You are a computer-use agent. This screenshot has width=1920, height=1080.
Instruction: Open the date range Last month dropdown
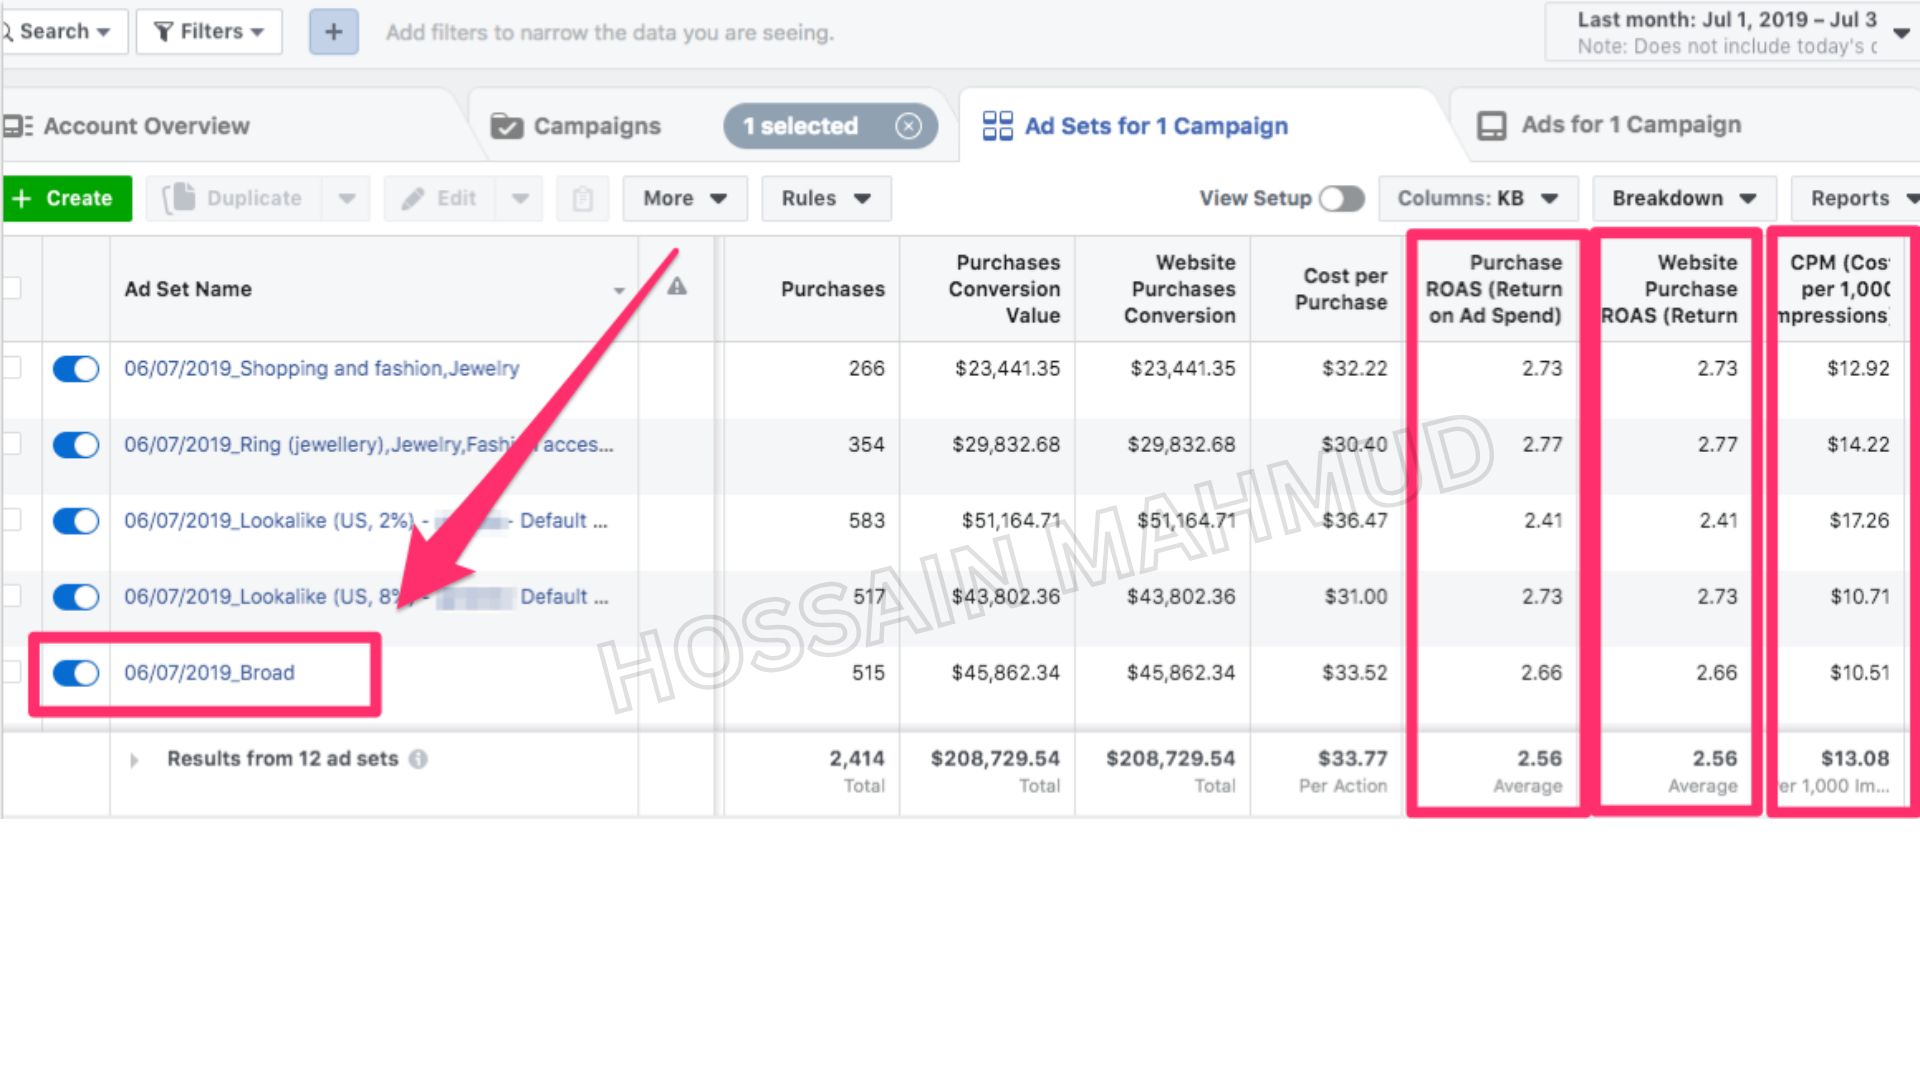tap(1732, 32)
